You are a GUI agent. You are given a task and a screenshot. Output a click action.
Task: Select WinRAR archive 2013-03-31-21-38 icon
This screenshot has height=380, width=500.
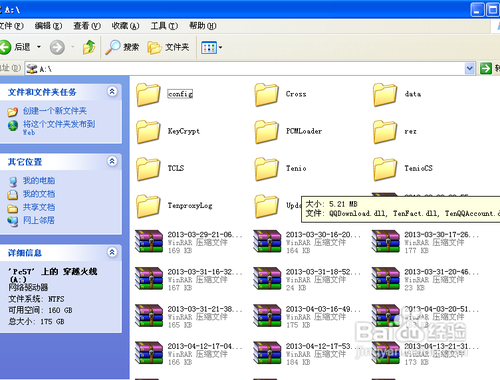(149, 315)
